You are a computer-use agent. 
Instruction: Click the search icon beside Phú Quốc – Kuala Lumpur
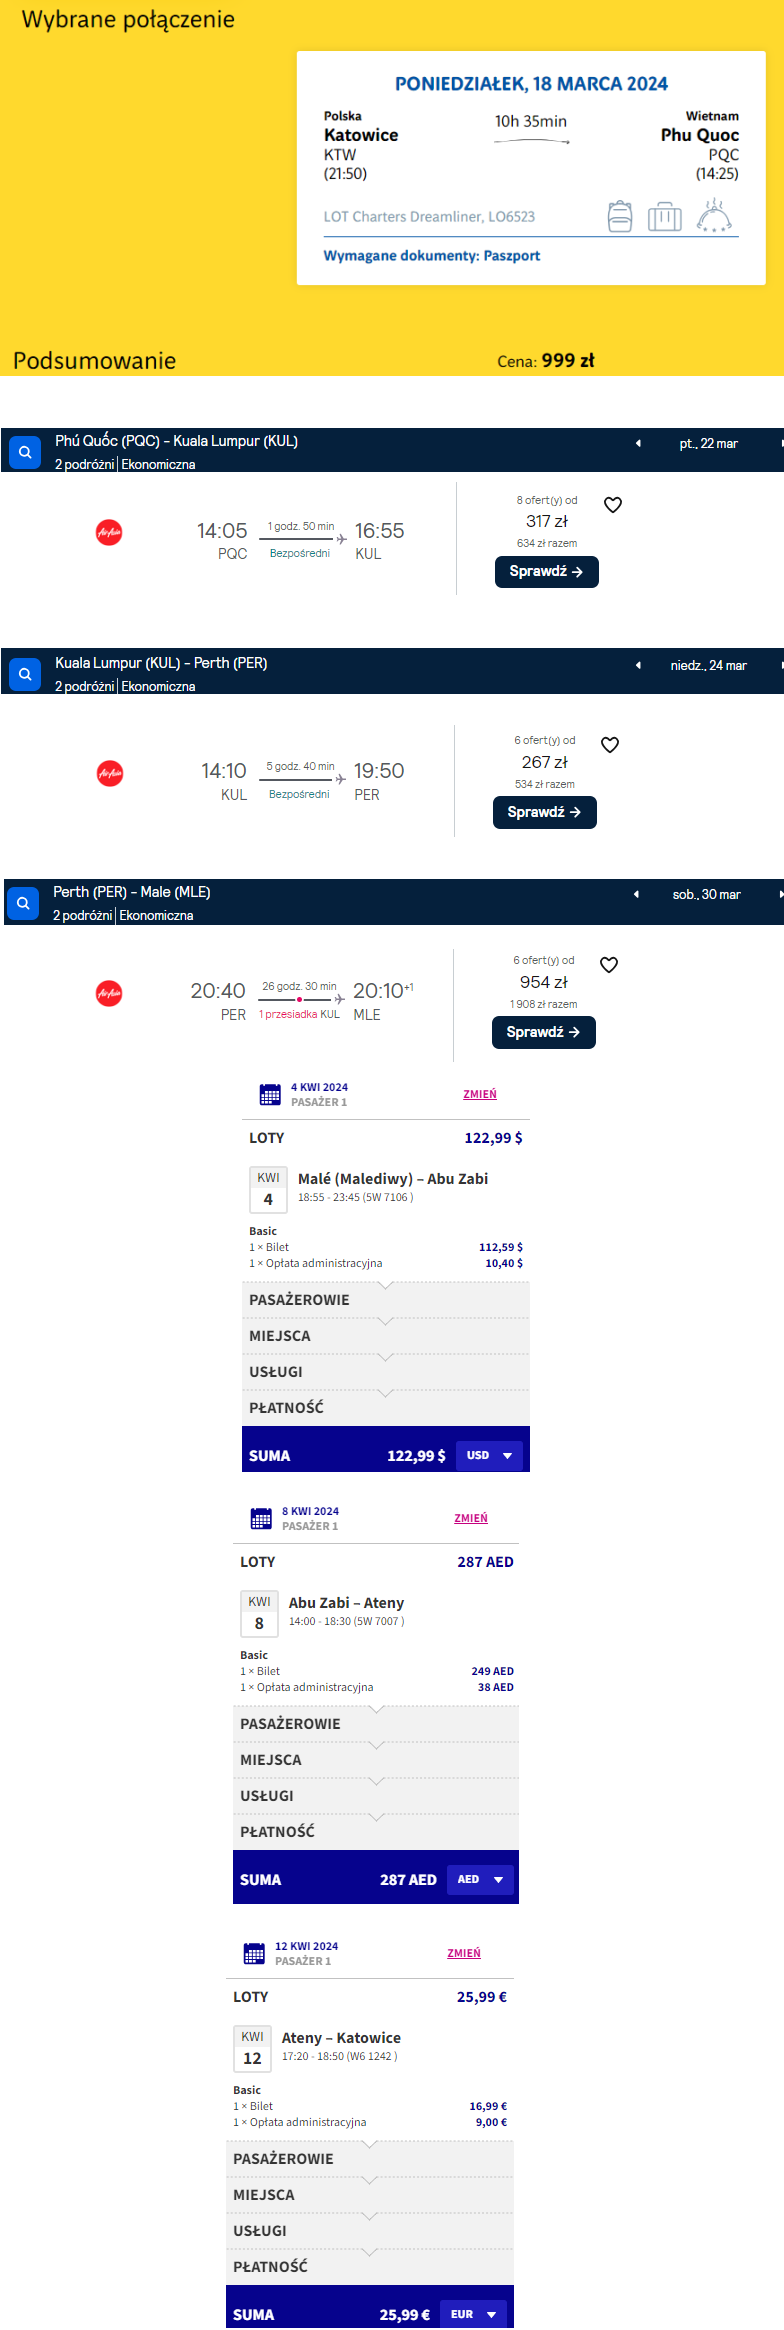pyautogui.click(x=25, y=452)
